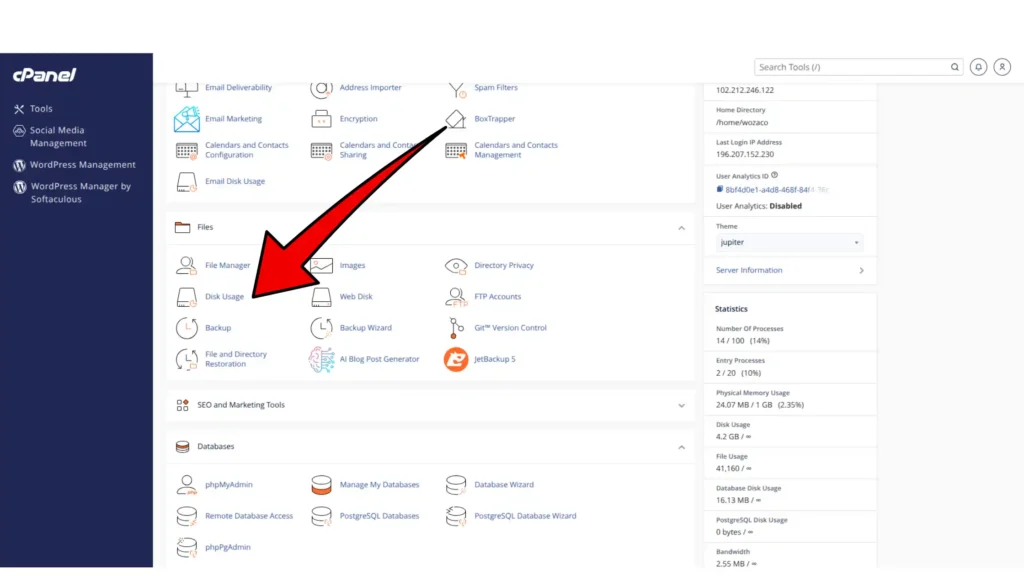The width and height of the screenshot is (1024, 576).
Task: Click last login IP 196.207.152.230
Action: [x=744, y=154]
